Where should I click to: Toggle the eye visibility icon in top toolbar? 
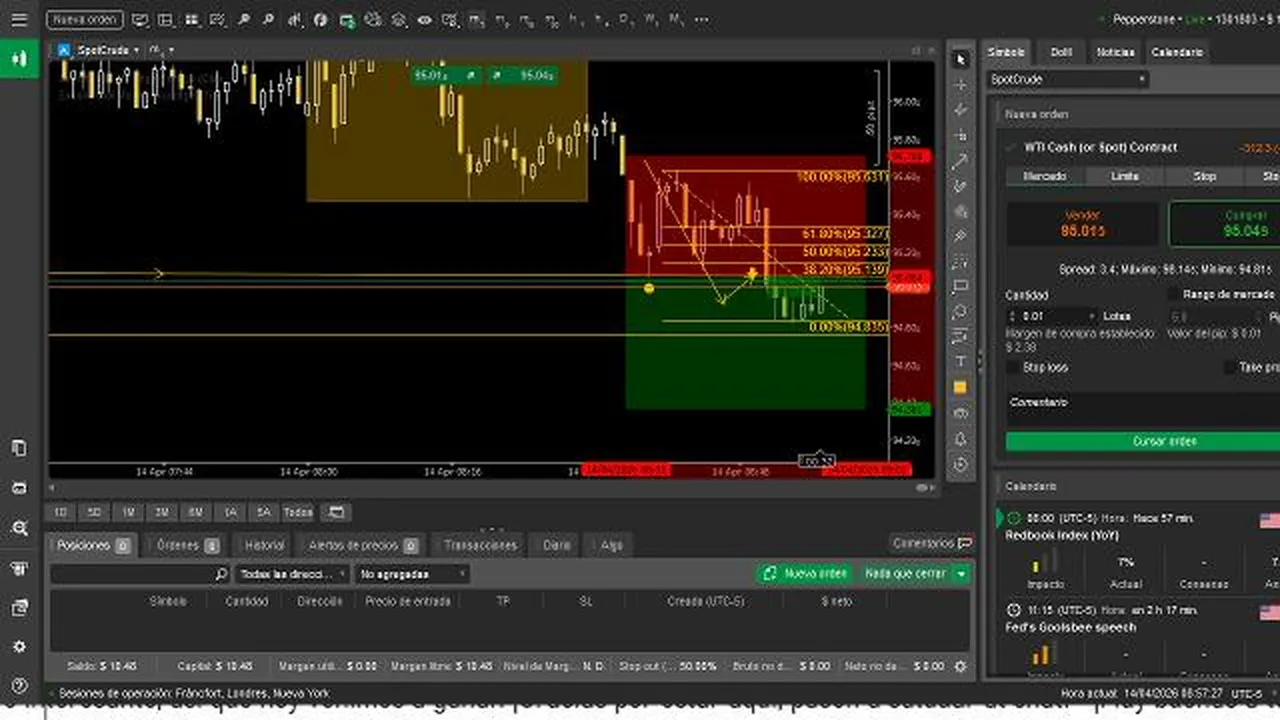pos(425,19)
